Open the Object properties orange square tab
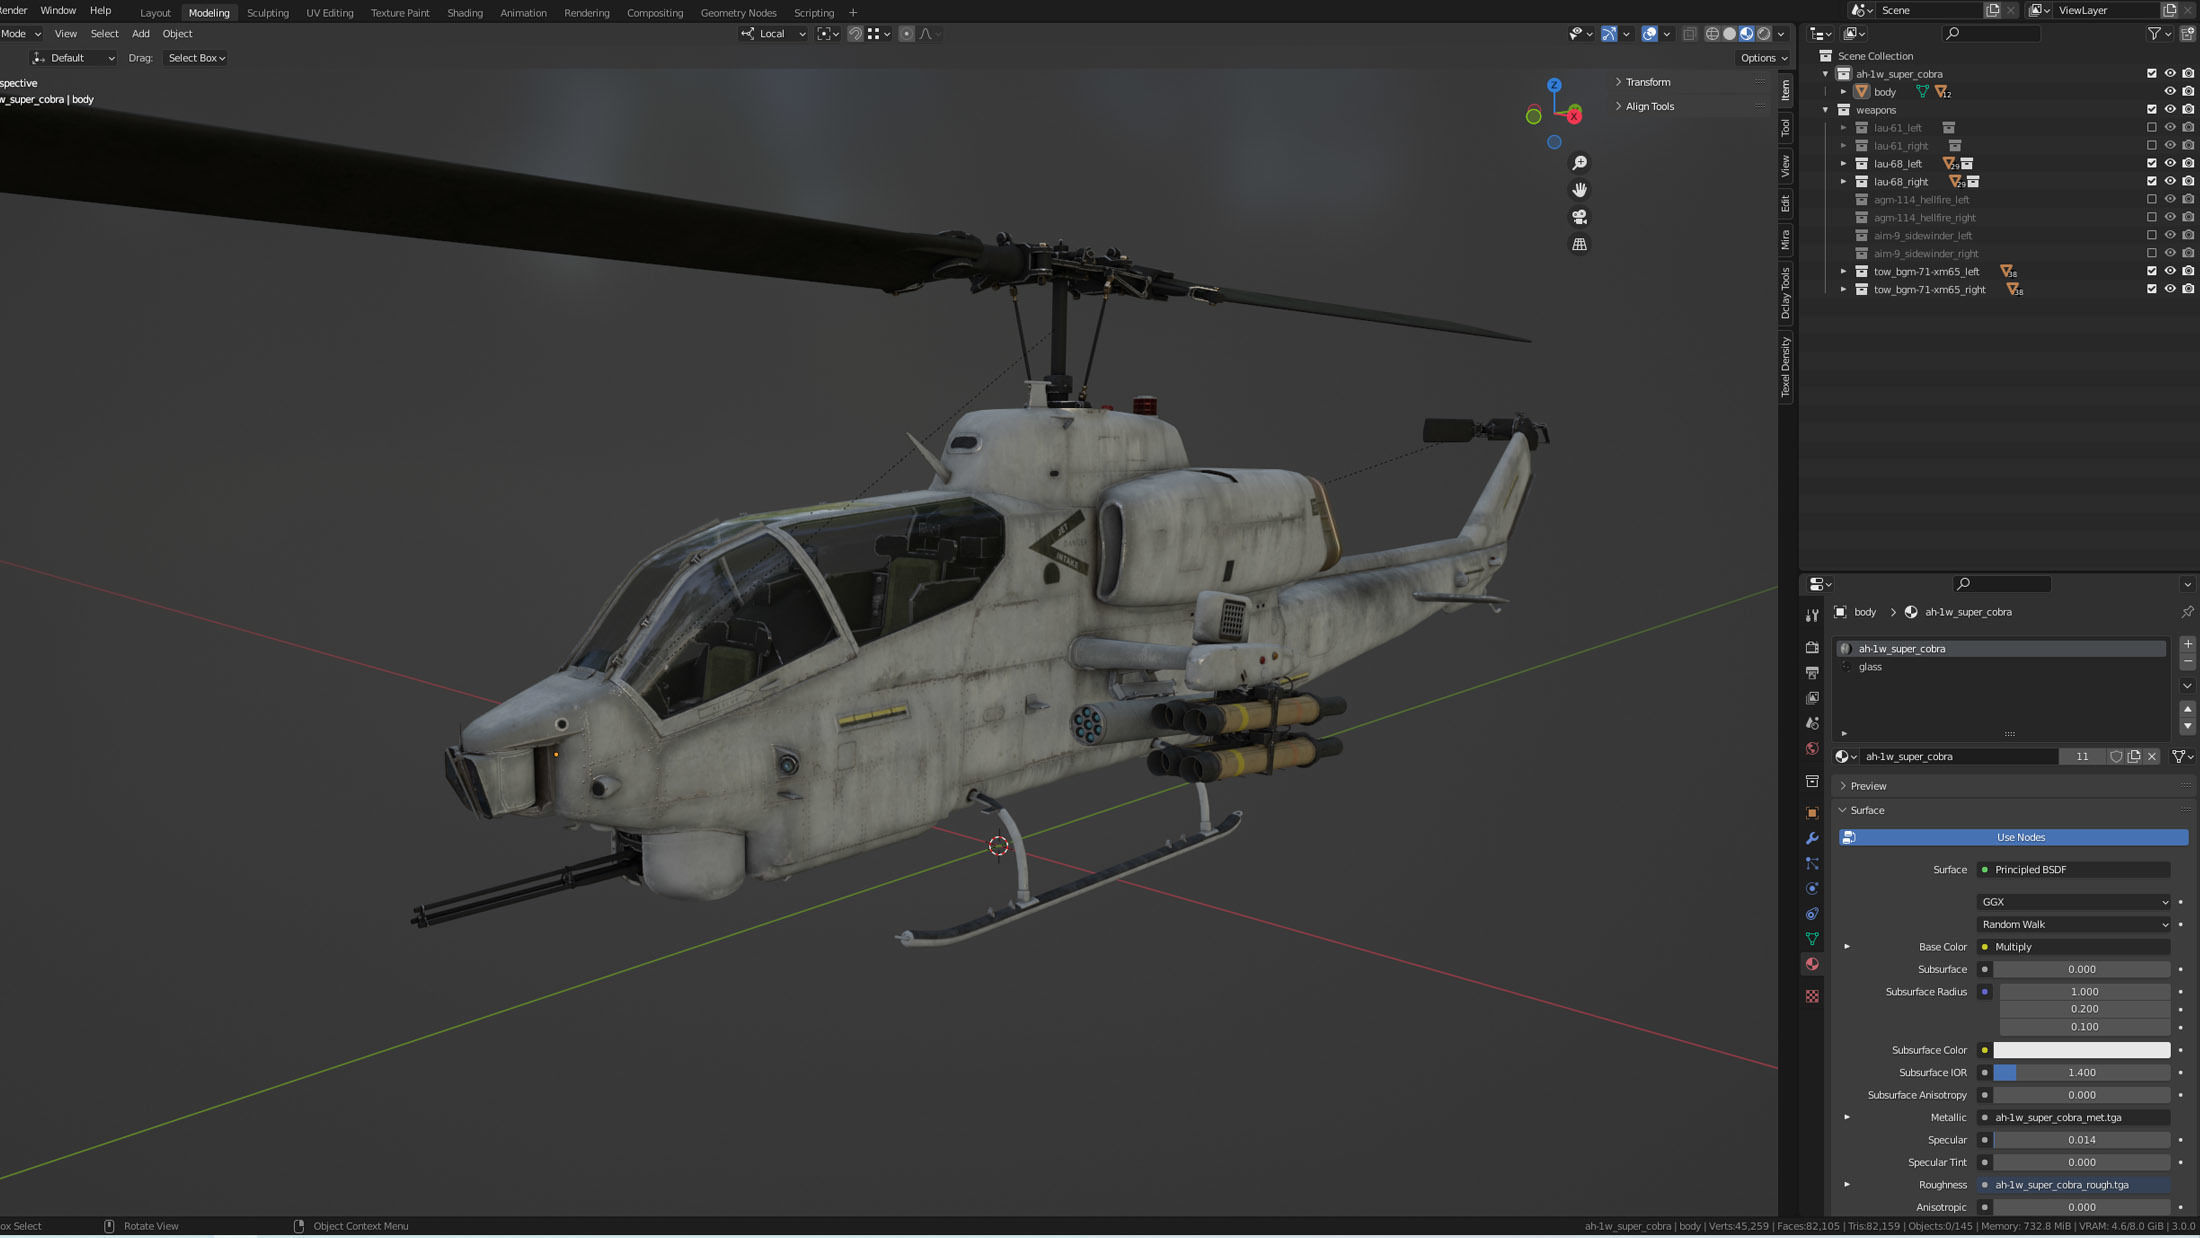 (1812, 812)
